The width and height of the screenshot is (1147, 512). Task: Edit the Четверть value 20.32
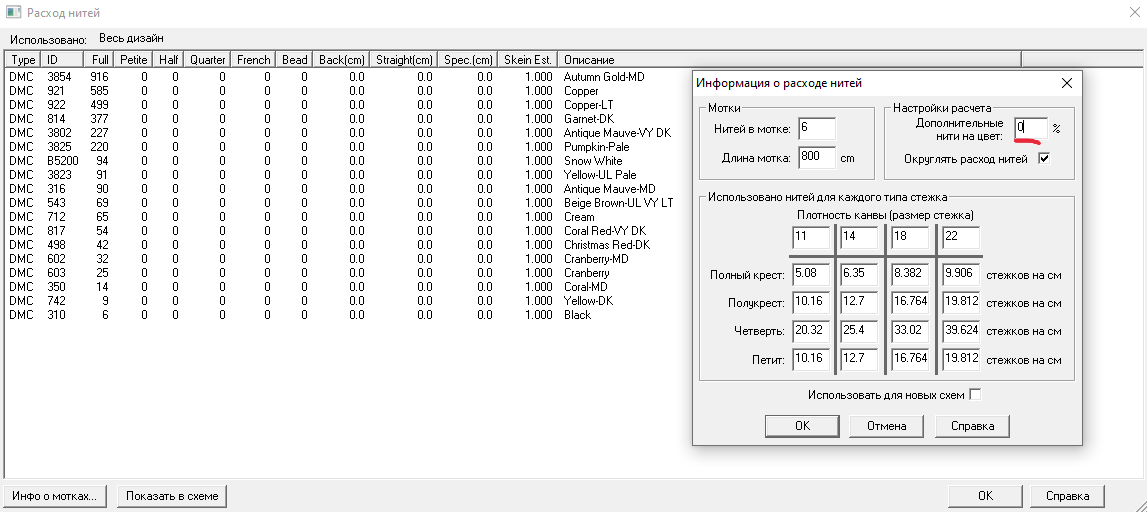coord(811,331)
